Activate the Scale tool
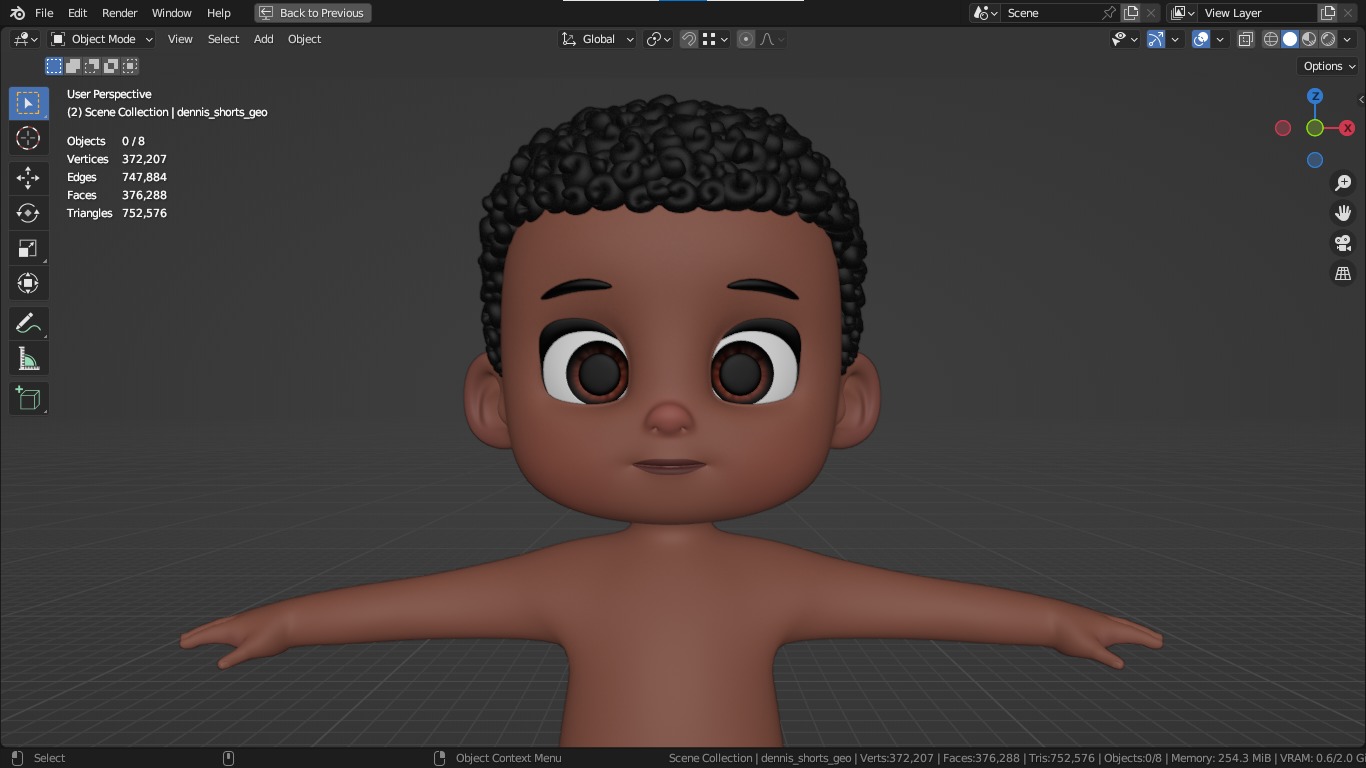The image size is (1366, 768). tap(28, 248)
